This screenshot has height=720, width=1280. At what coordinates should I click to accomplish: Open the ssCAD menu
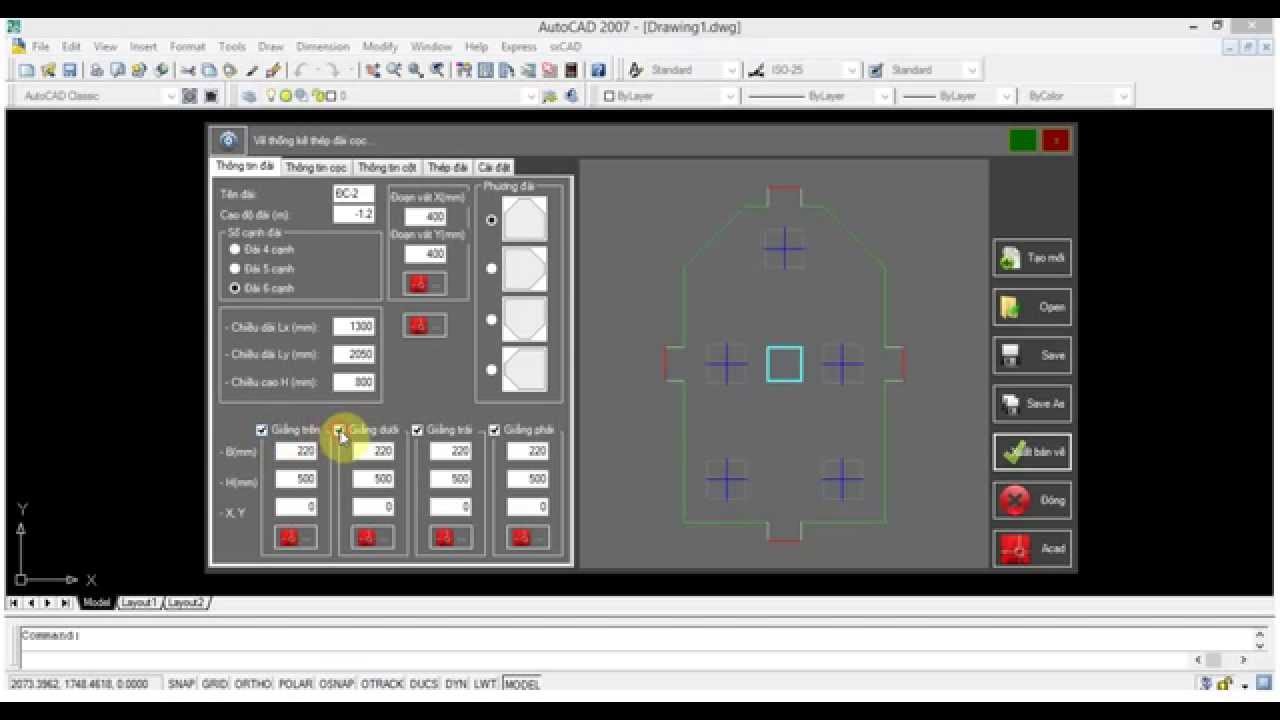pyautogui.click(x=565, y=47)
